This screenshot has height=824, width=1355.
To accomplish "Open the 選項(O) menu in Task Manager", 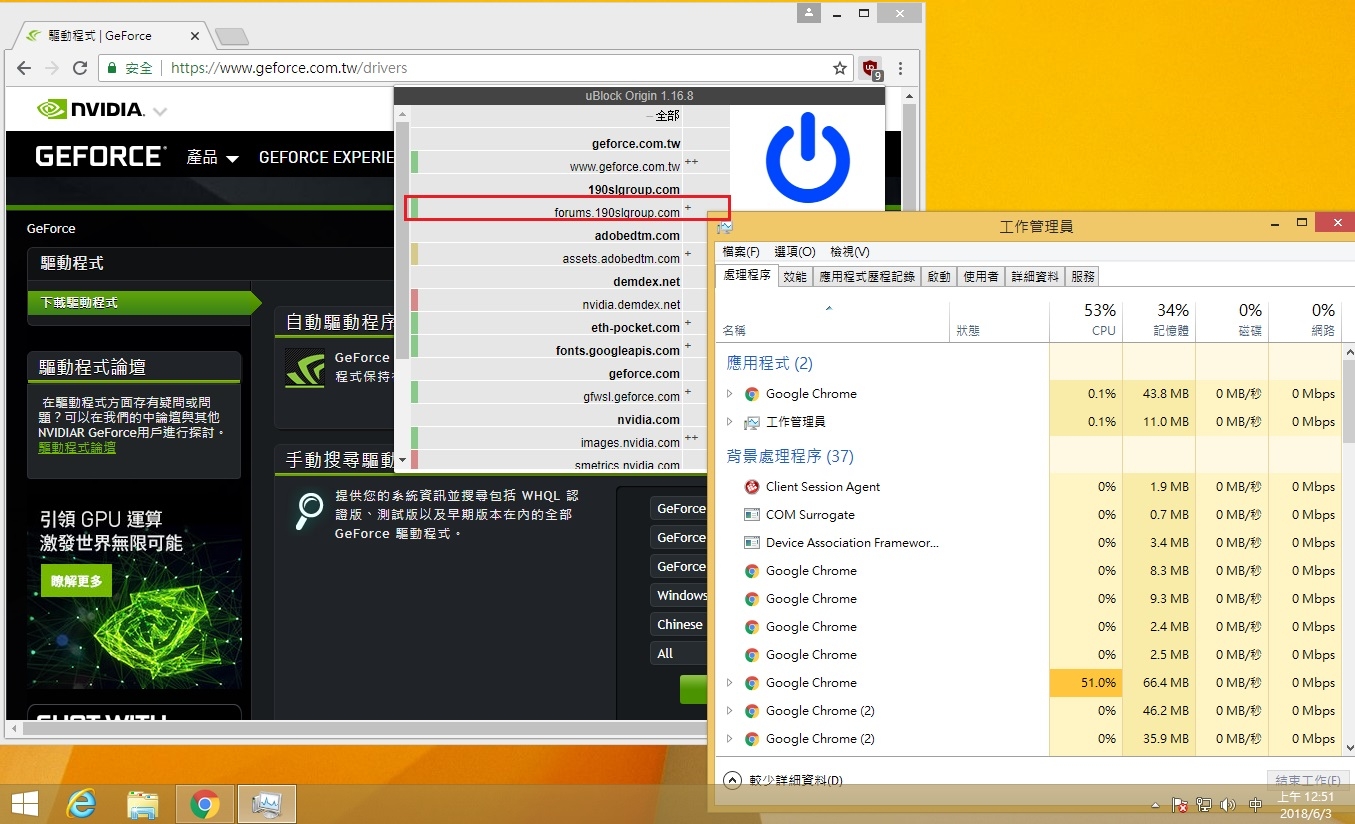I will coord(795,252).
